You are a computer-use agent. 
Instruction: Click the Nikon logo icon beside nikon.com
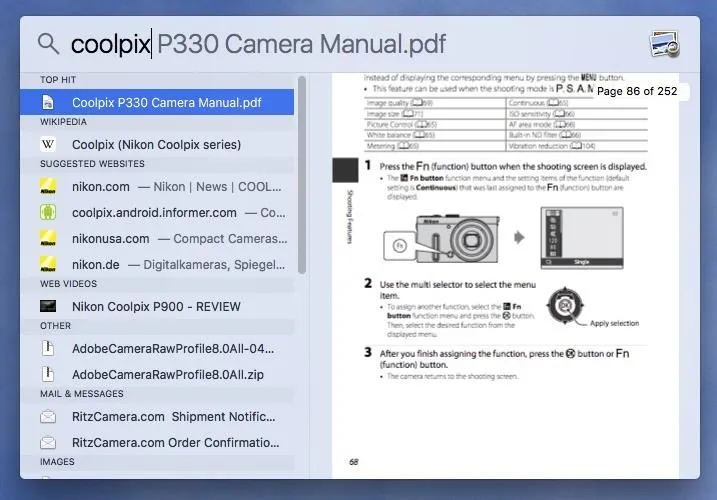[48, 187]
